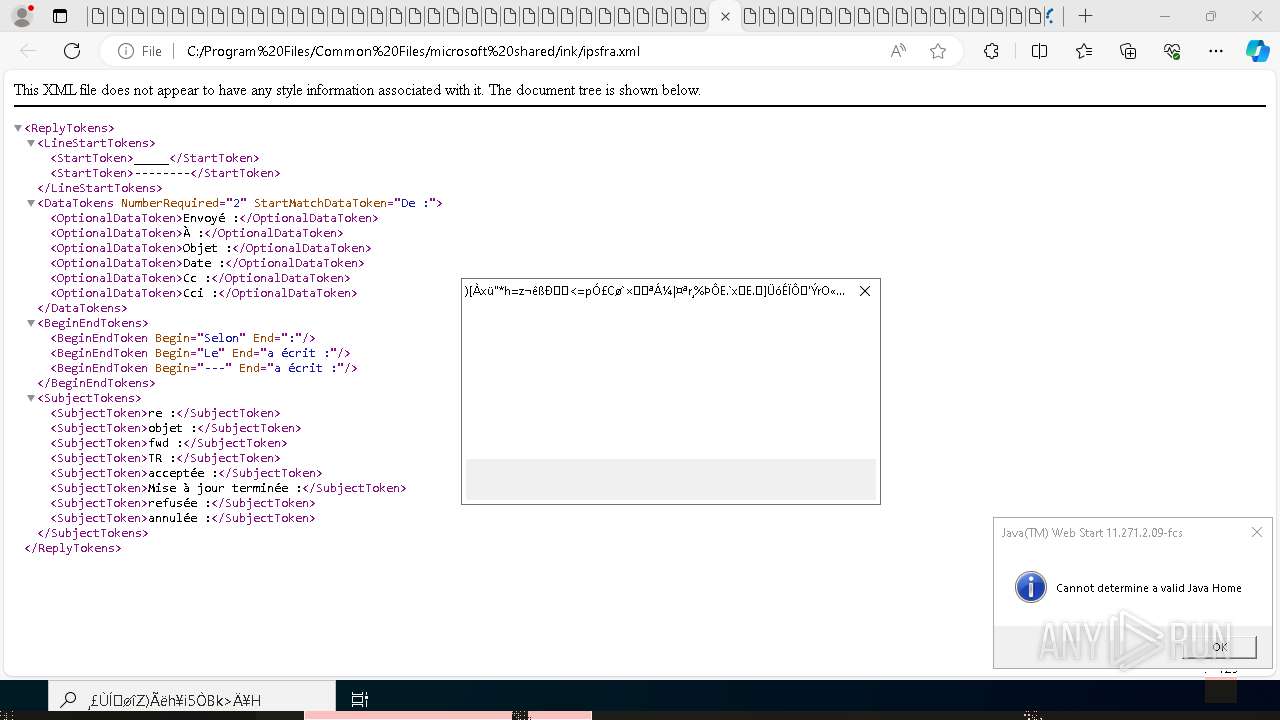Open Settings and more ellipsis menu
Screen dimensions: 1280x720
coord(1216,51)
